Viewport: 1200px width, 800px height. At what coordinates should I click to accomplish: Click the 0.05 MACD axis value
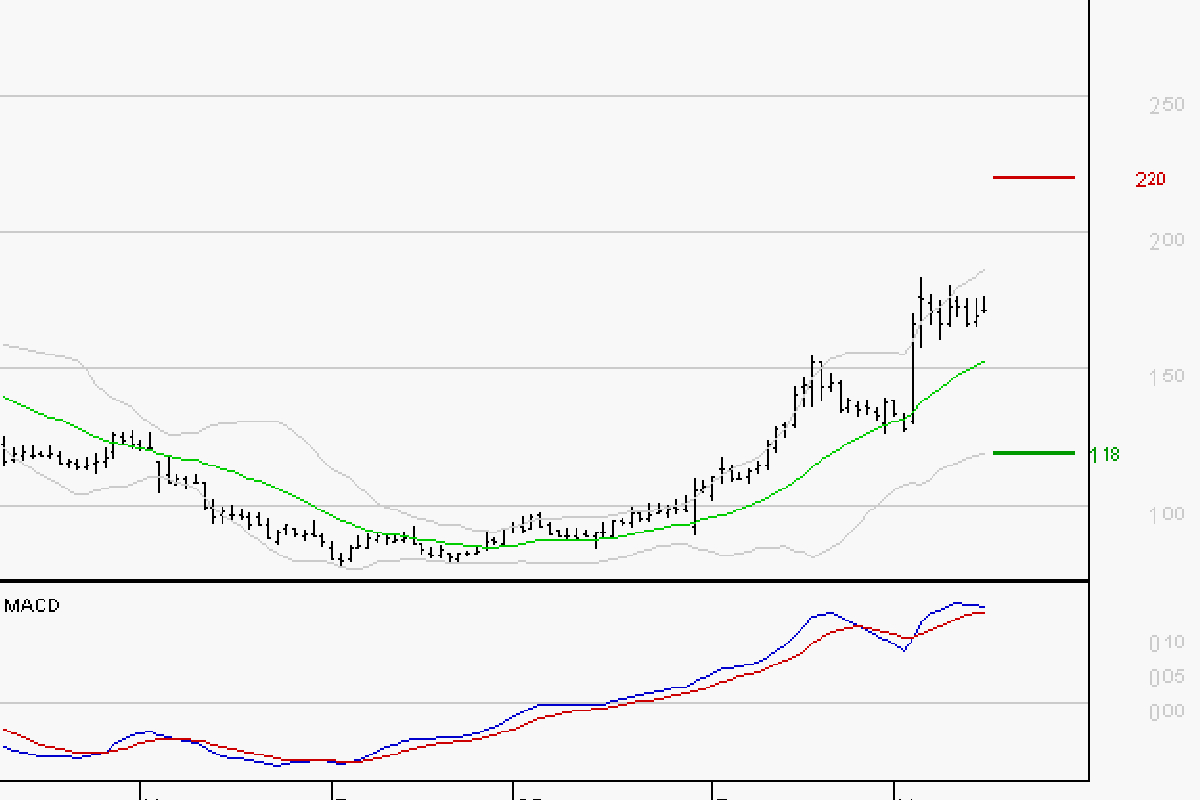pyautogui.click(x=1166, y=677)
